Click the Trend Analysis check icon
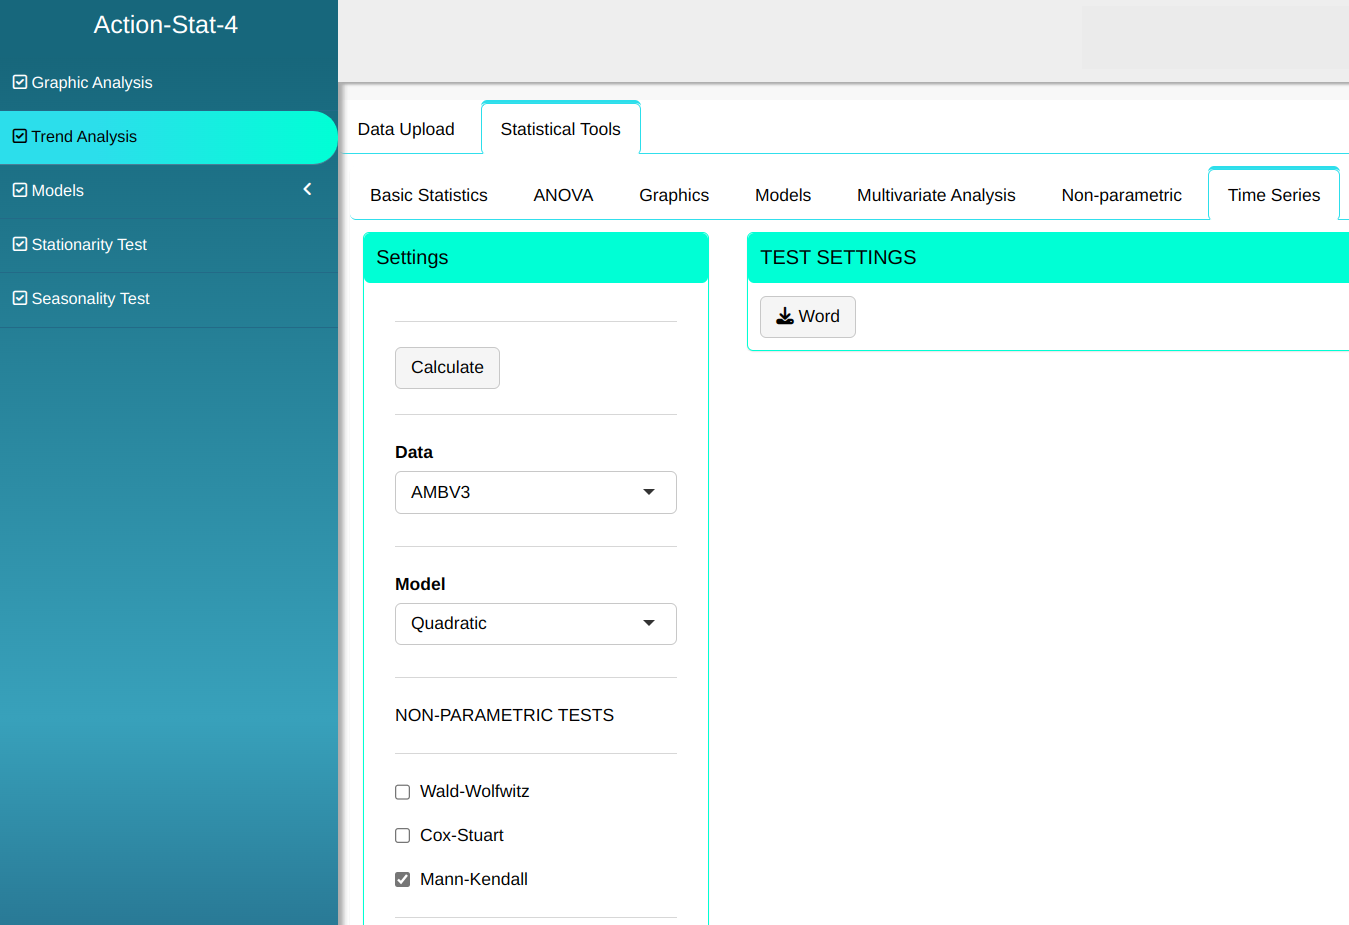The height and width of the screenshot is (925, 1349). click(x=20, y=136)
